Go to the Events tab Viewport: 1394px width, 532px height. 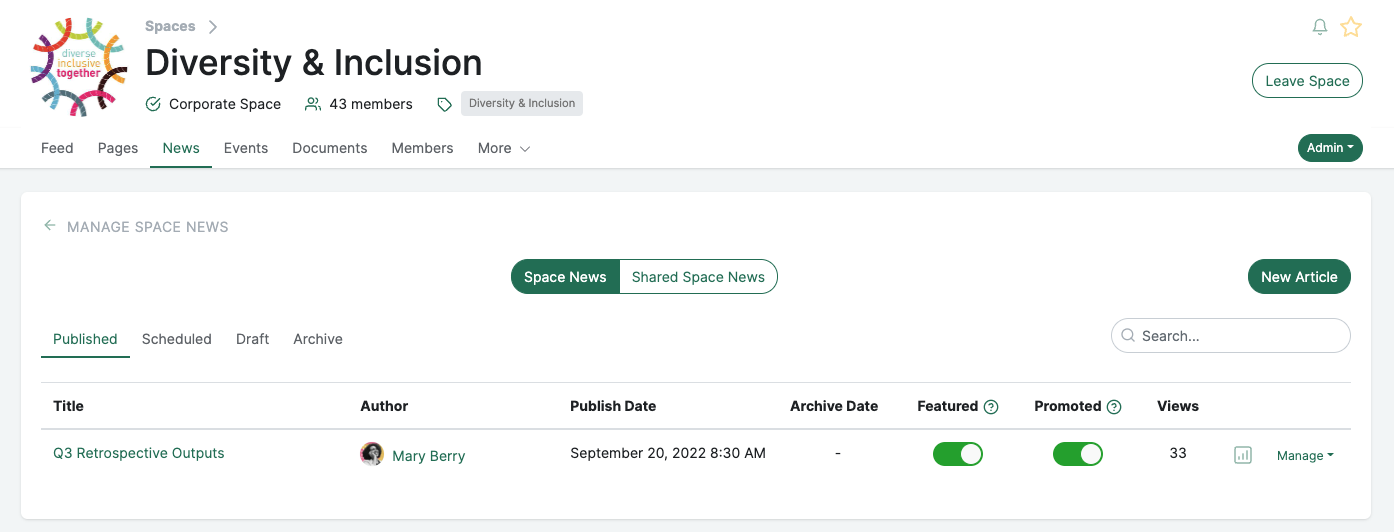246,148
